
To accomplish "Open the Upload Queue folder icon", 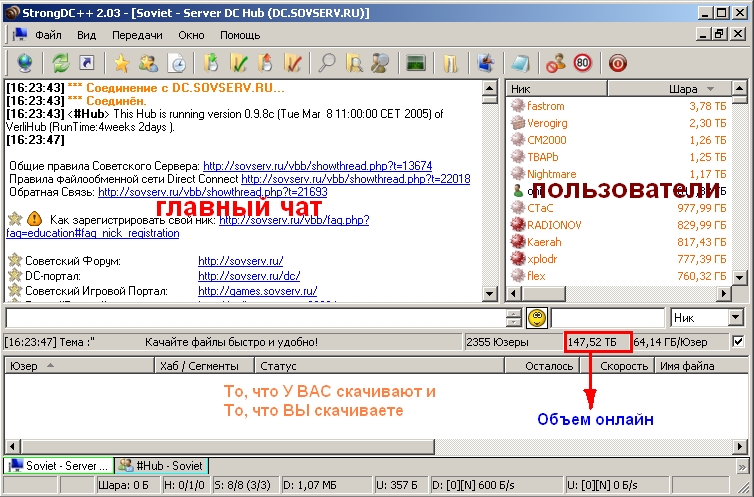I will pos(265,63).
